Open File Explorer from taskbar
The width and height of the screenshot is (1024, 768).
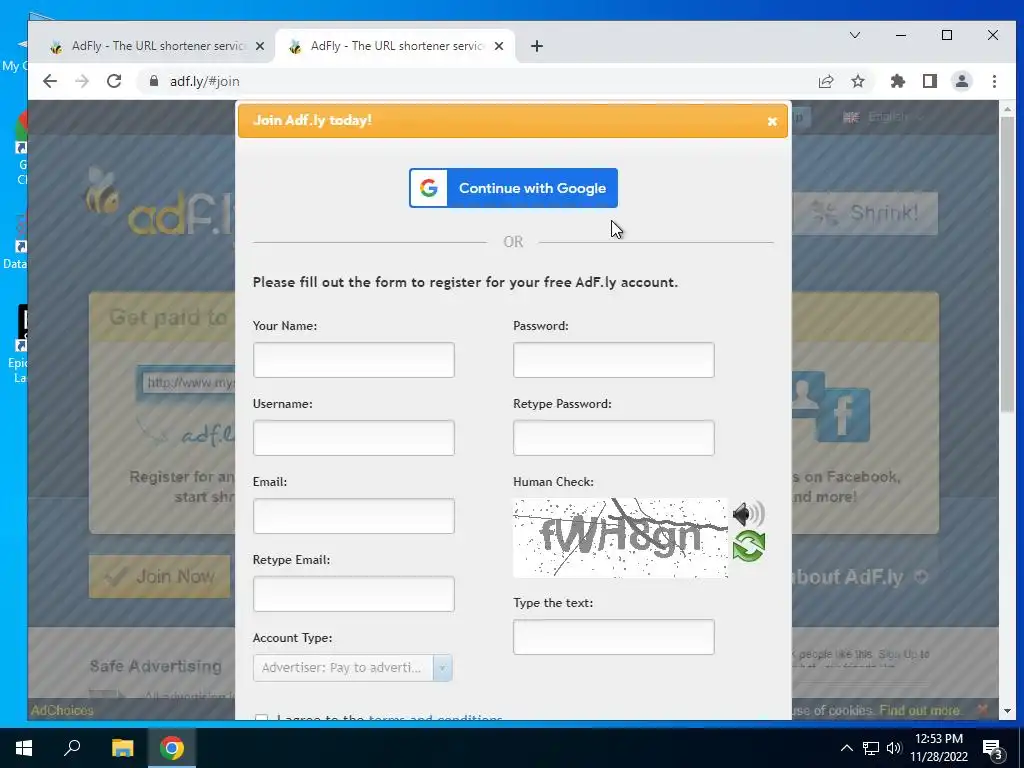tap(122, 748)
